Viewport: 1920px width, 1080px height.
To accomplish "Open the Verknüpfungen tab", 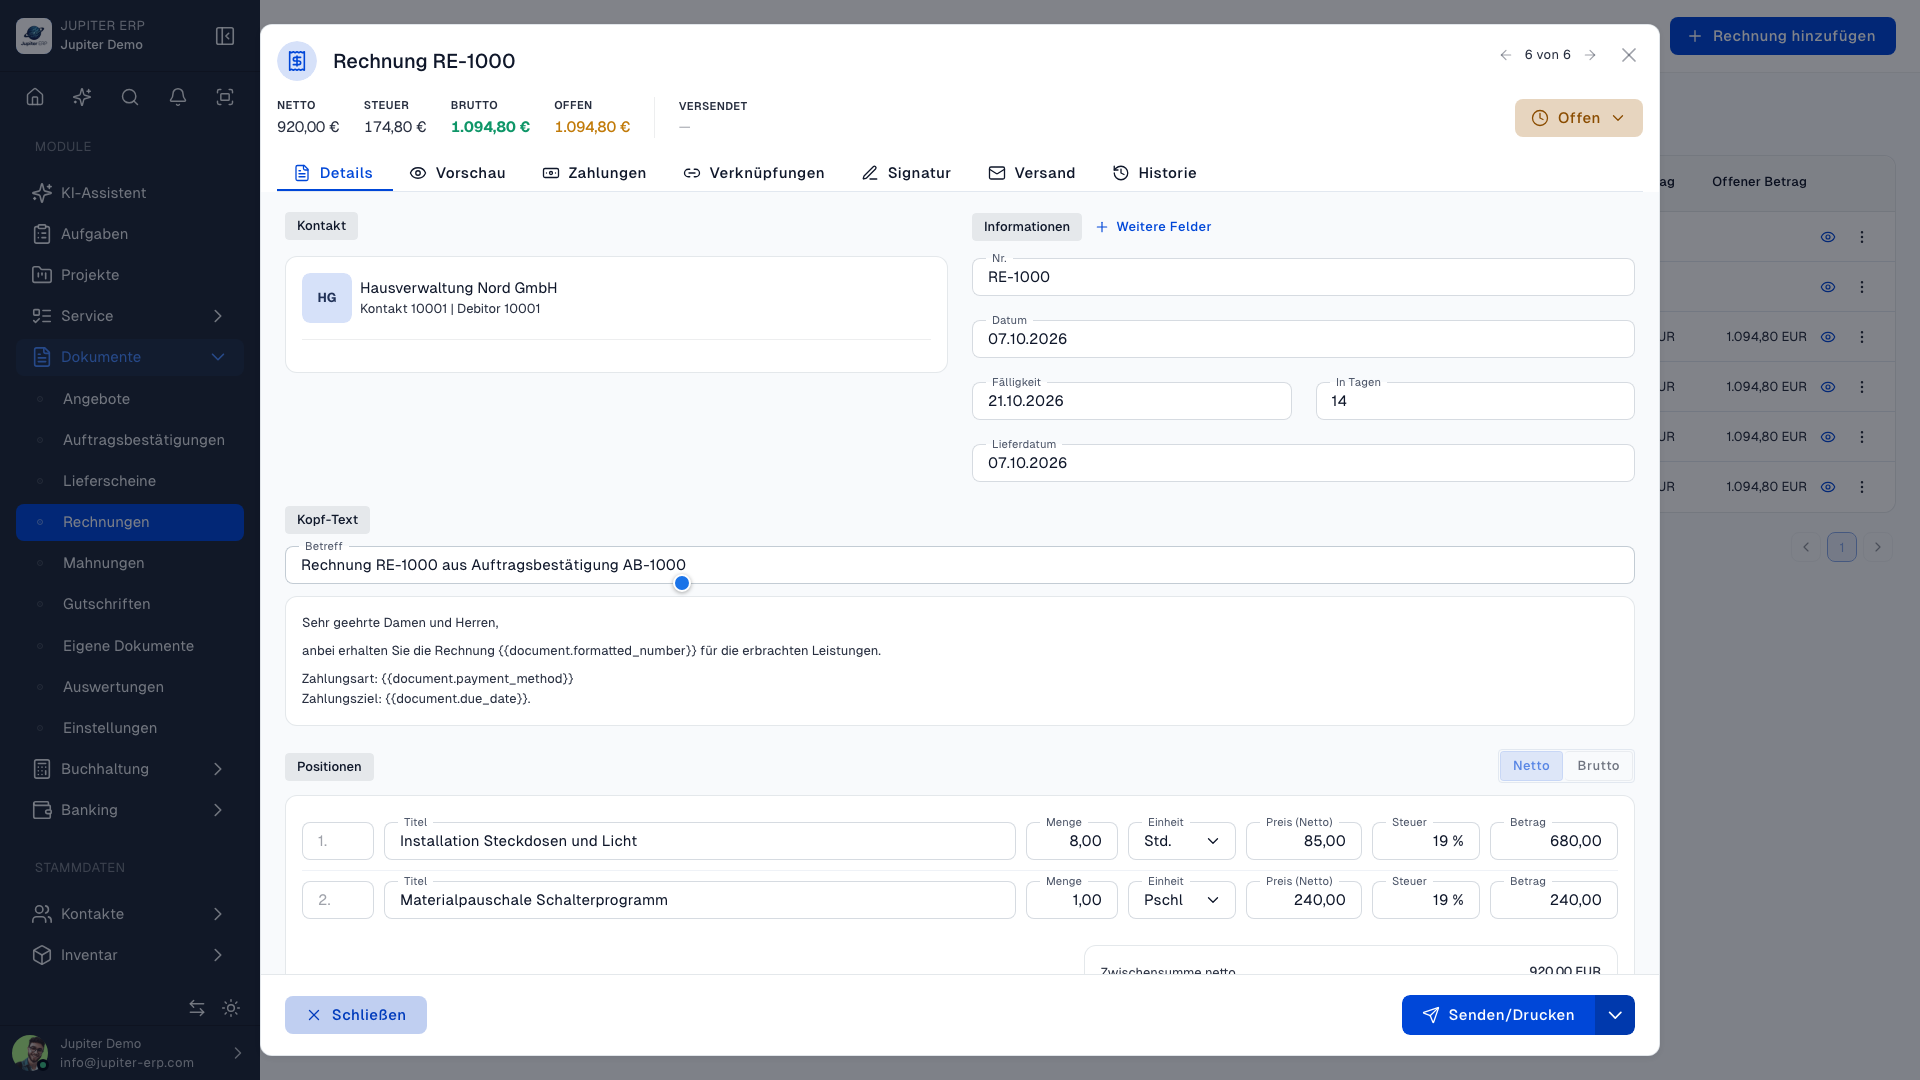I will coord(754,173).
